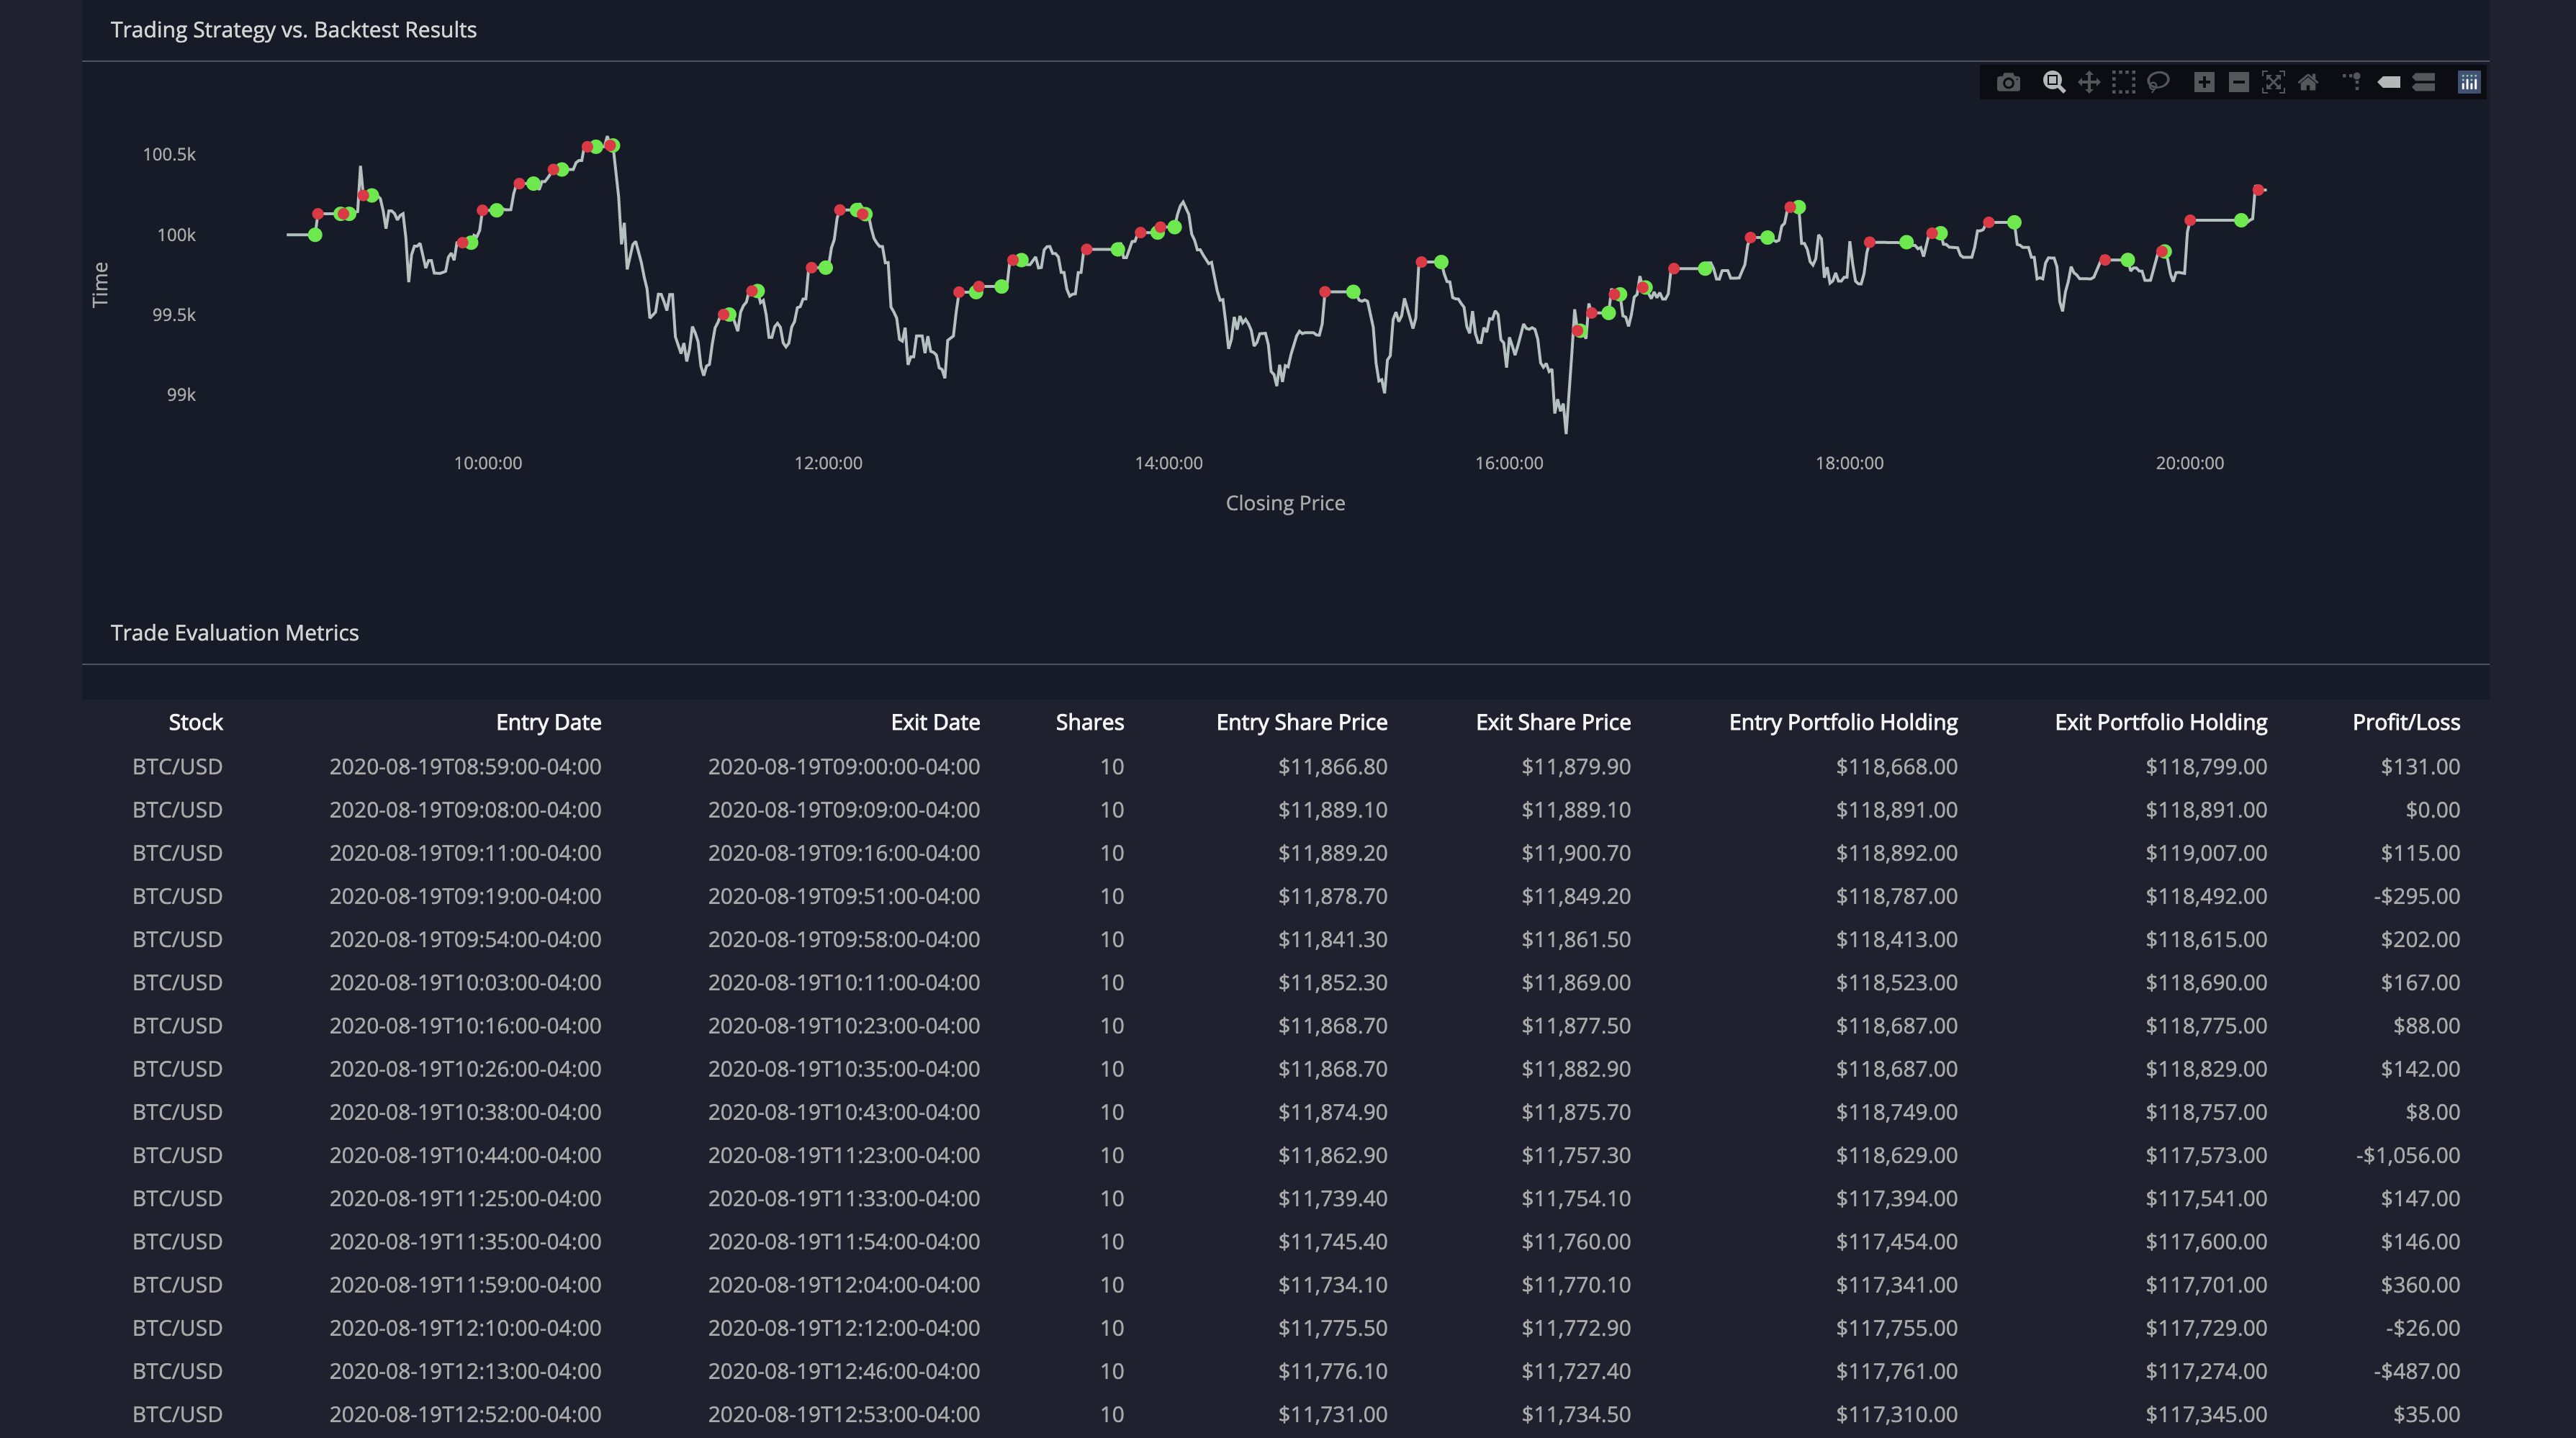Screen dimensions: 2576x1438
Task: Select exit date 2020-08-19T12:53:00-04:00
Action: pyautogui.click(x=844, y=1414)
